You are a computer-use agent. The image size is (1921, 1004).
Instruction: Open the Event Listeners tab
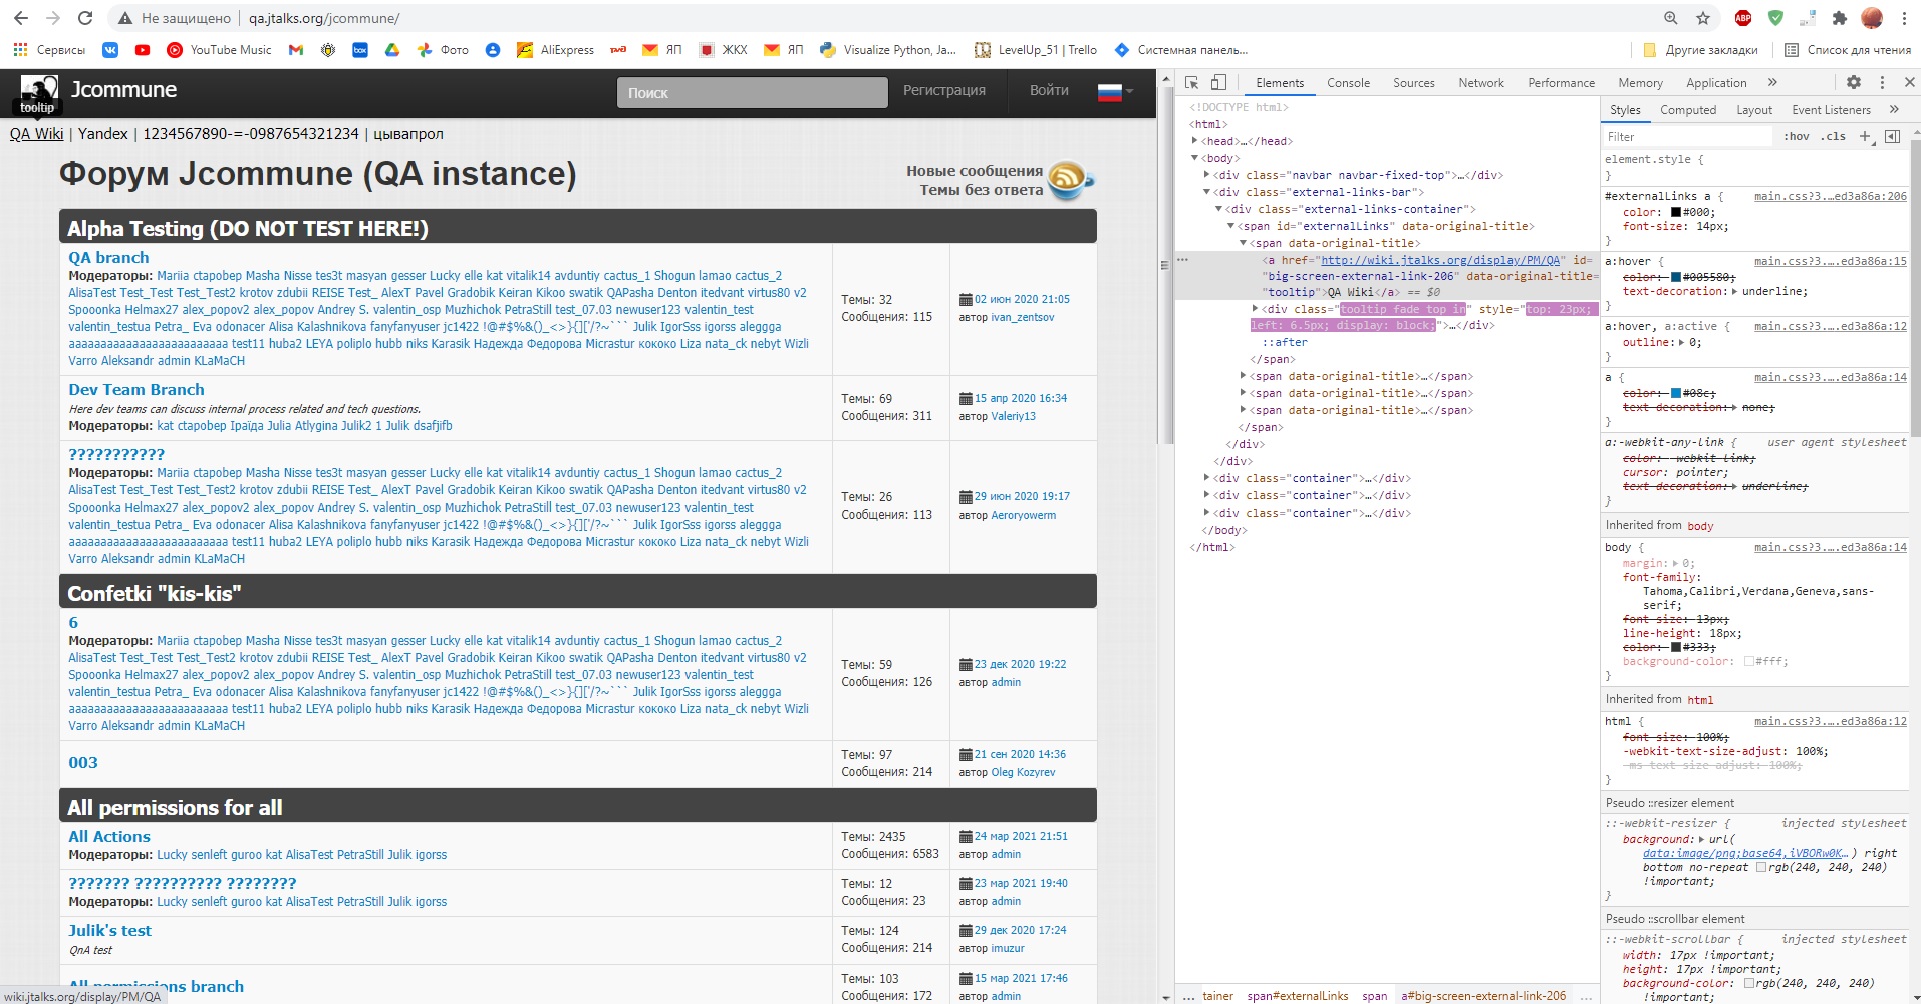pos(1831,110)
